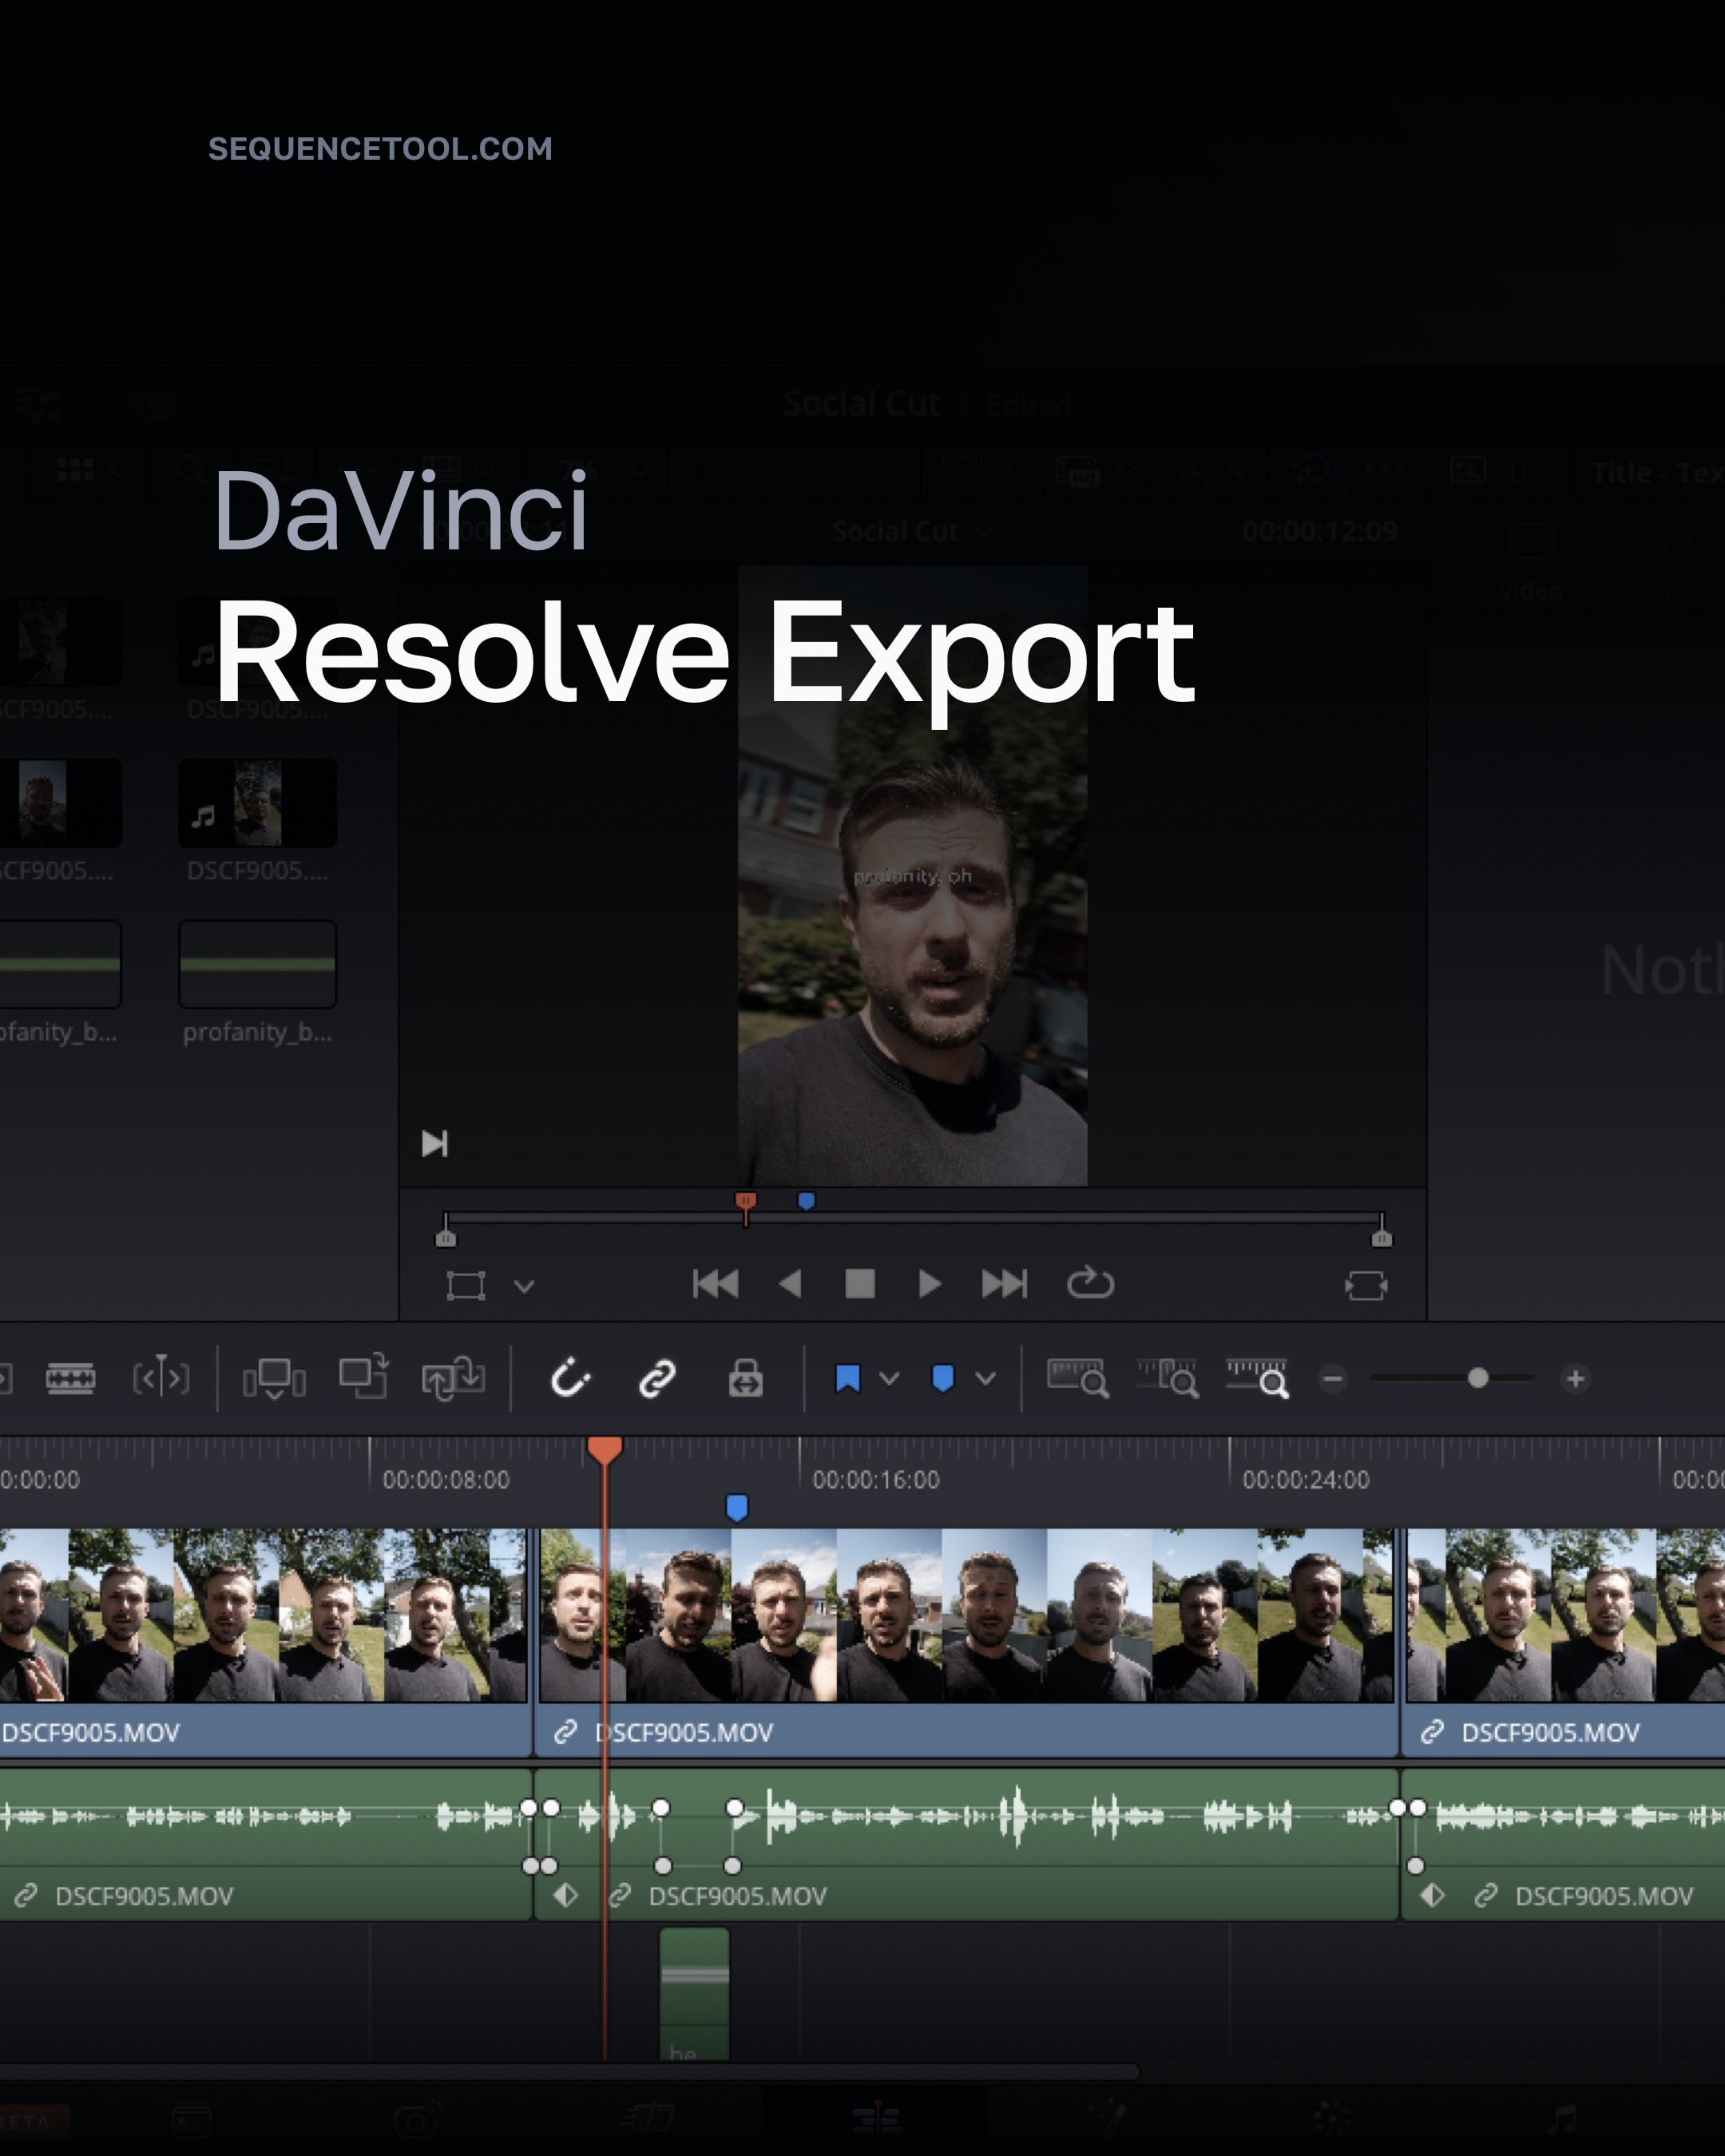Screen dimensions: 1725x2156
Task: Click the Replace Clip toolbar icon
Action: [453, 1379]
